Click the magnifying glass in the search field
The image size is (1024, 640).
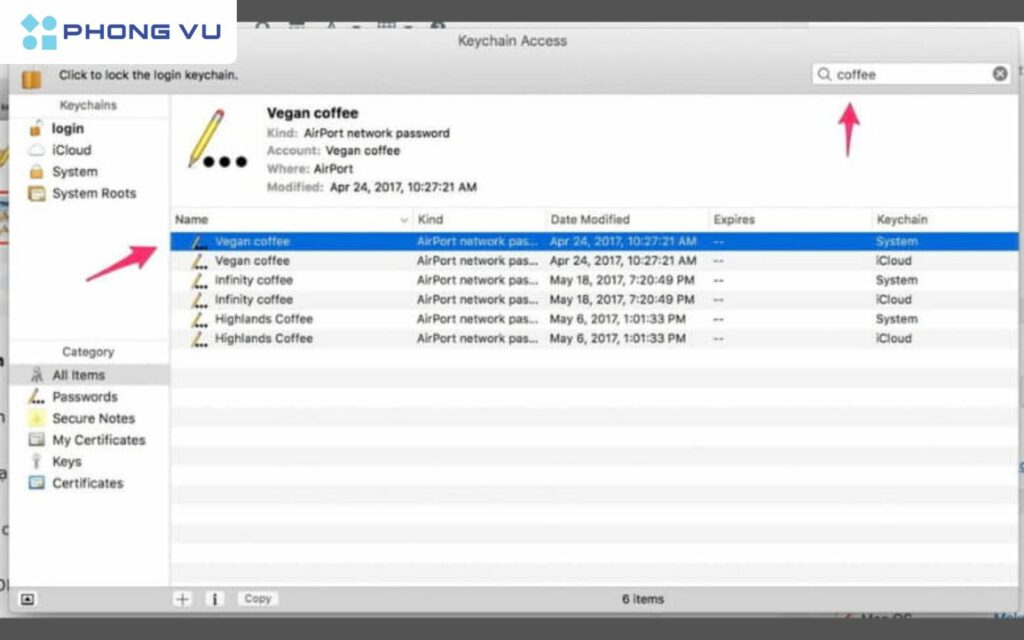pos(825,73)
